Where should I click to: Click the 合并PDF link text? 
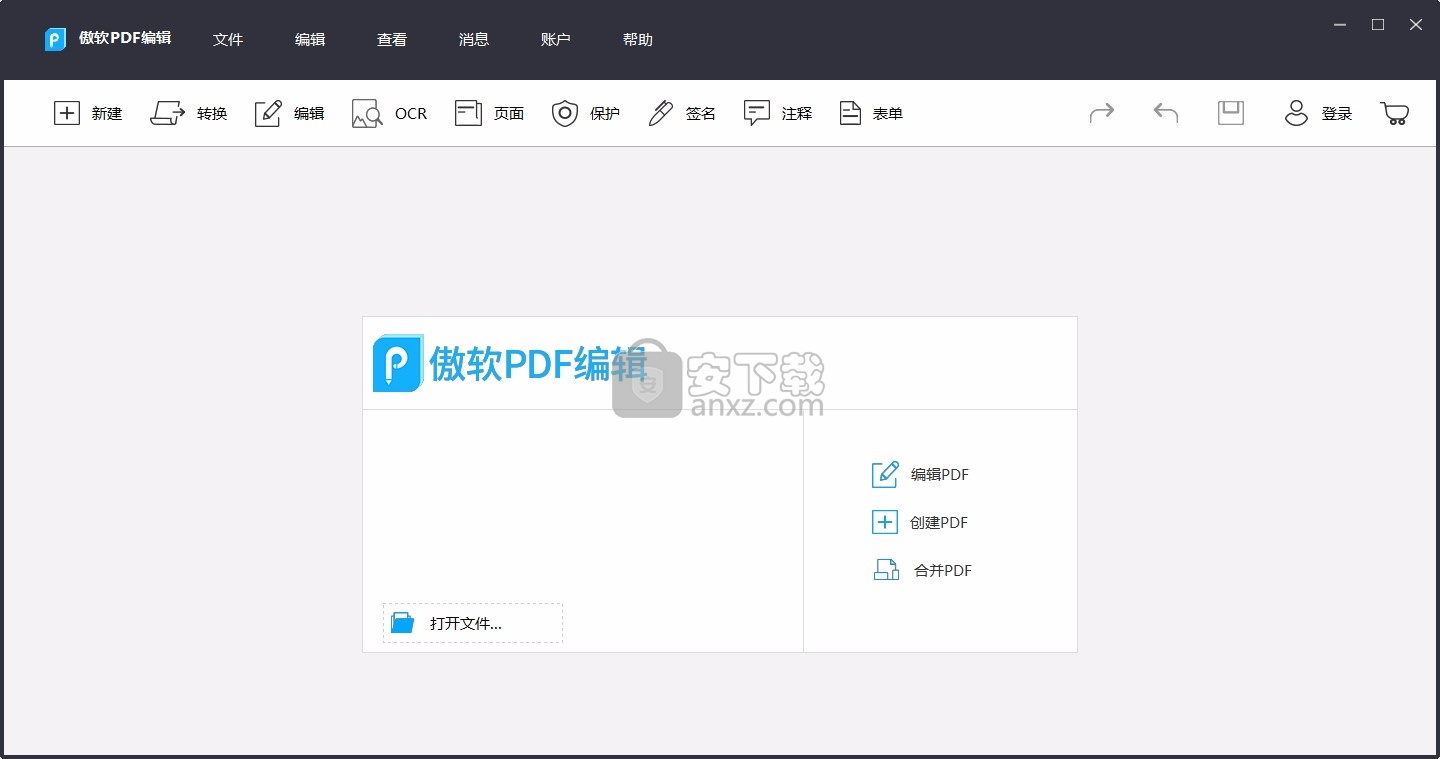pyautogui.click(x=943, y=571)
